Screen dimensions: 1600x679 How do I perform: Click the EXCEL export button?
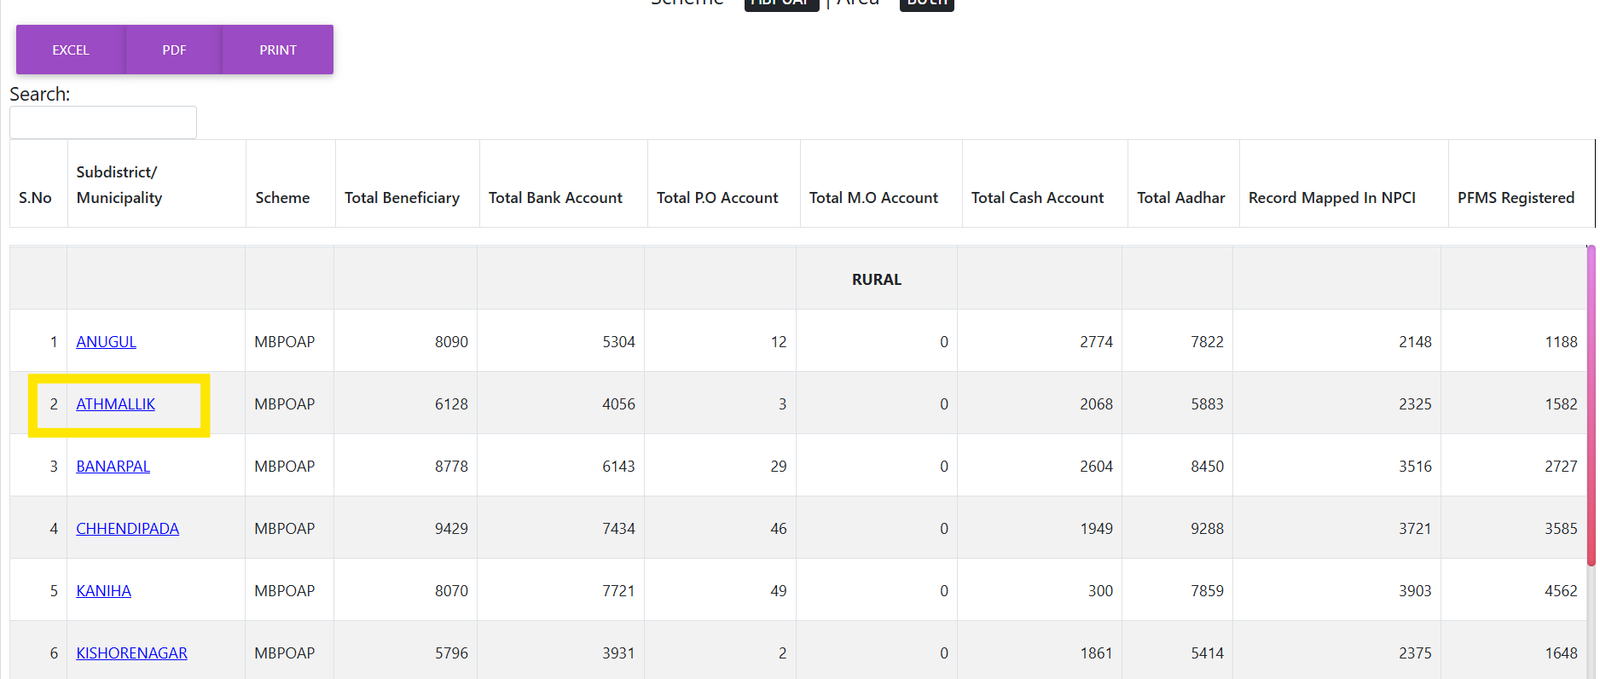pyautogui.click(x=71, y=50)
